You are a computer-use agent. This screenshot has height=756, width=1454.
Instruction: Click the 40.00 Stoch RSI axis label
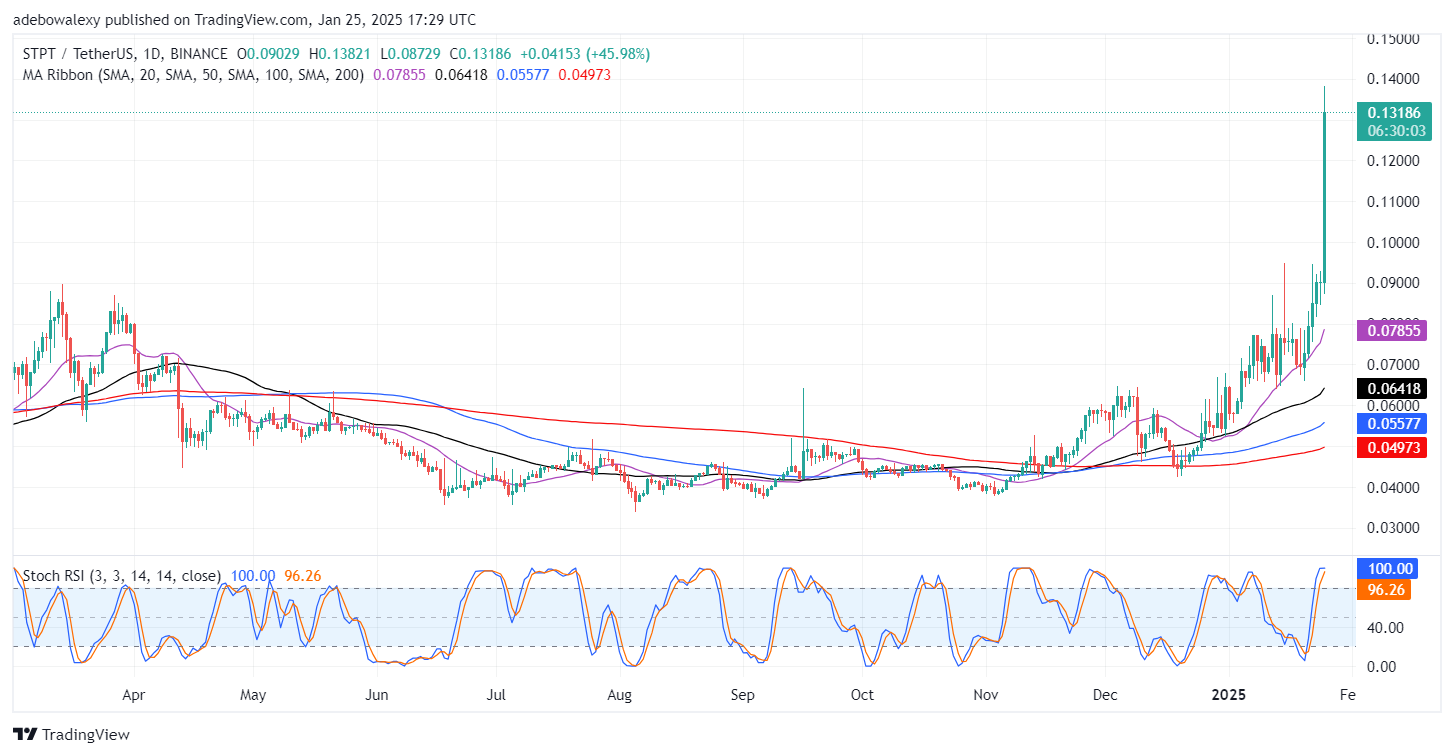click(1384, 628)
